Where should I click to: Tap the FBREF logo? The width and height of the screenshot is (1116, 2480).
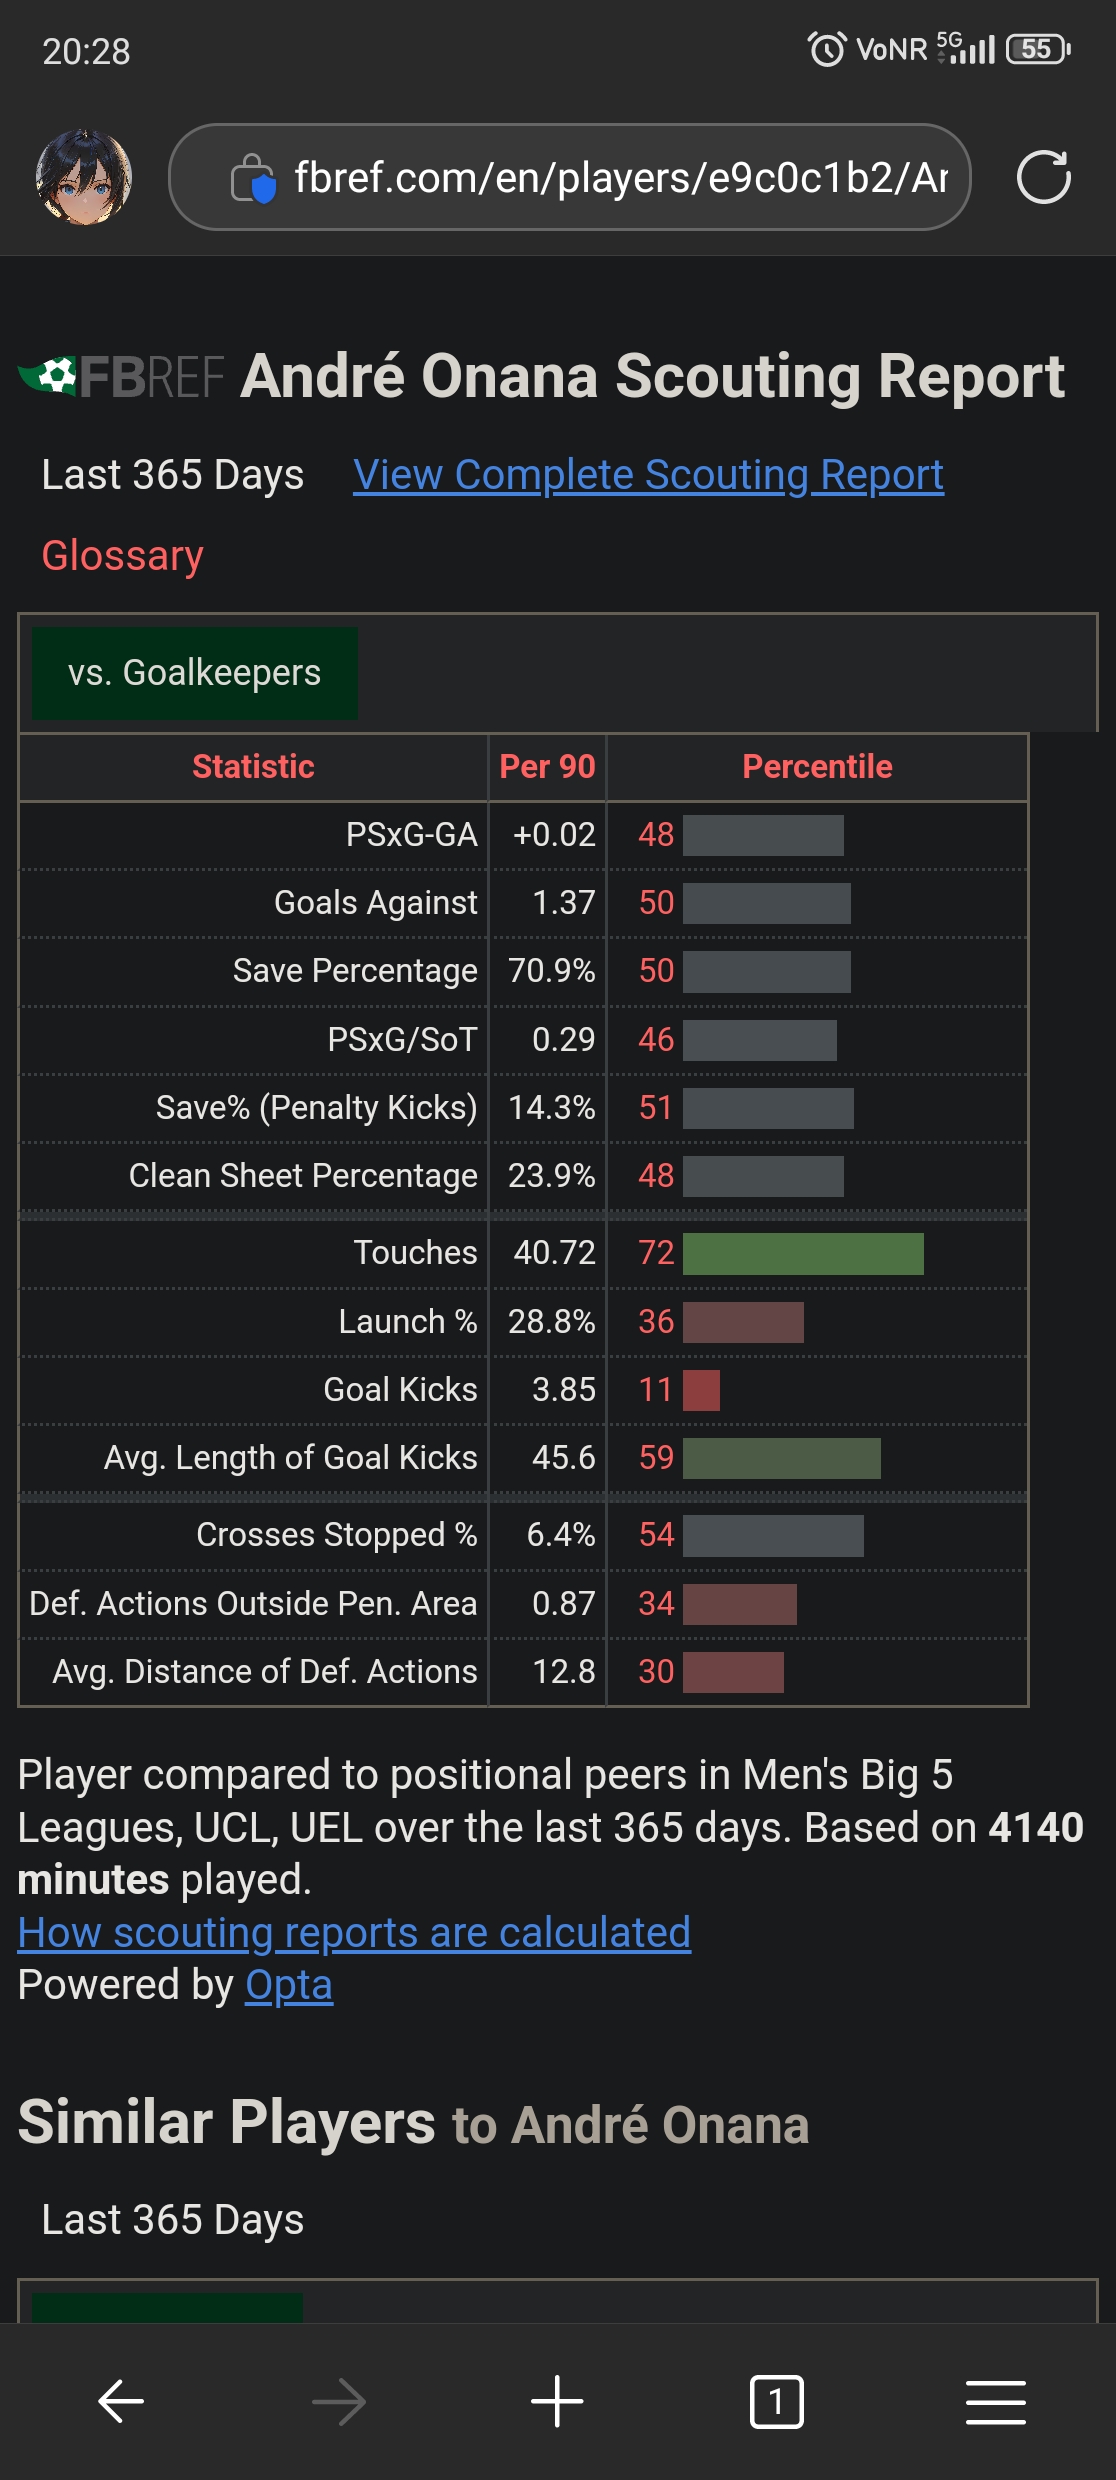click(x=122, y=377)
